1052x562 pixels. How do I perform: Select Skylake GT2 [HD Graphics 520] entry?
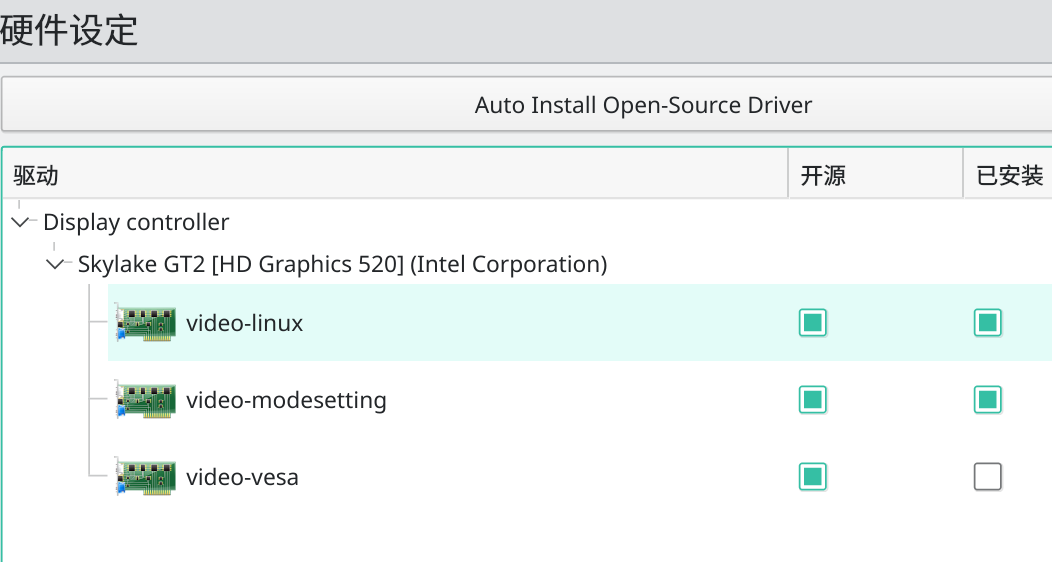(342, 265)
